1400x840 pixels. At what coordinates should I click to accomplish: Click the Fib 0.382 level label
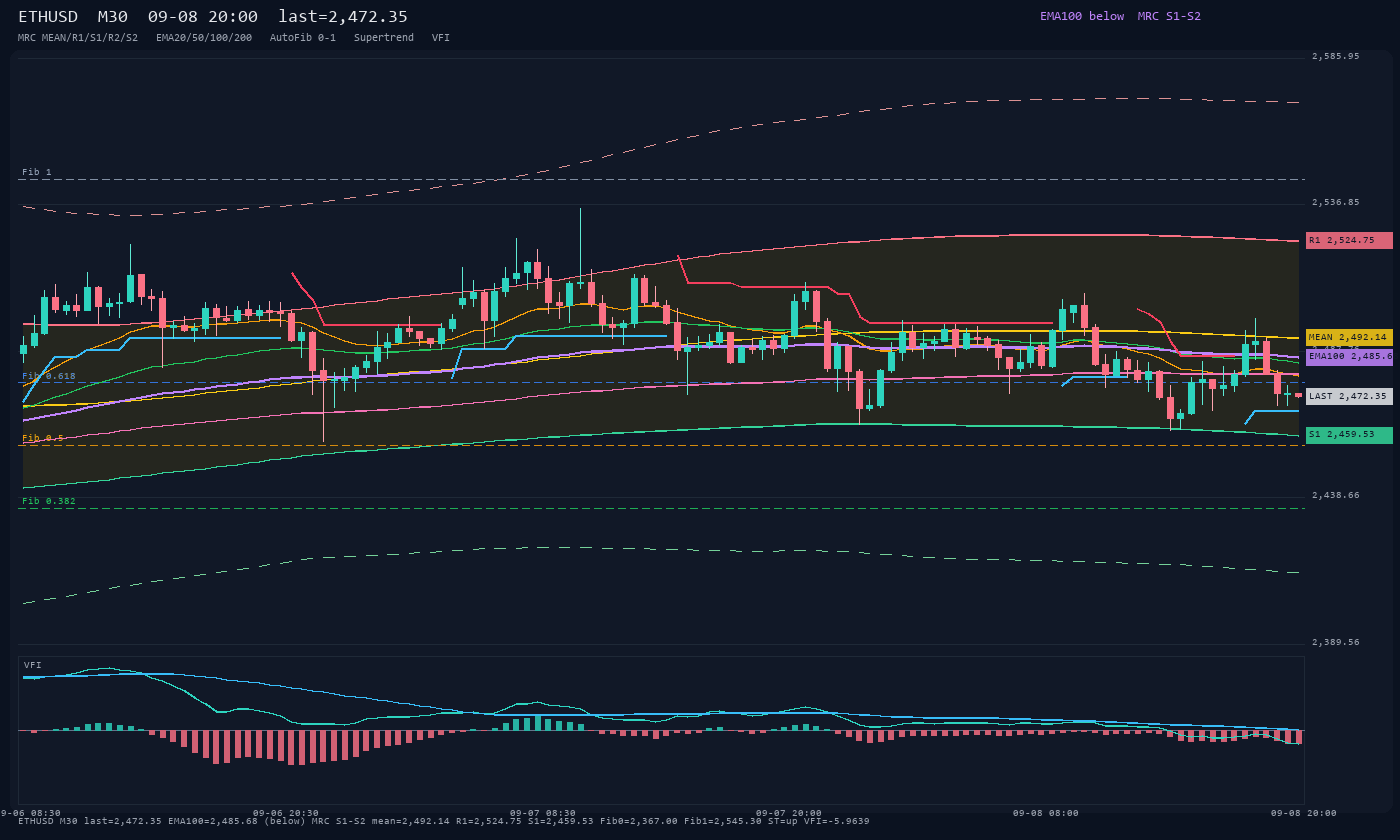click(49, 501)
